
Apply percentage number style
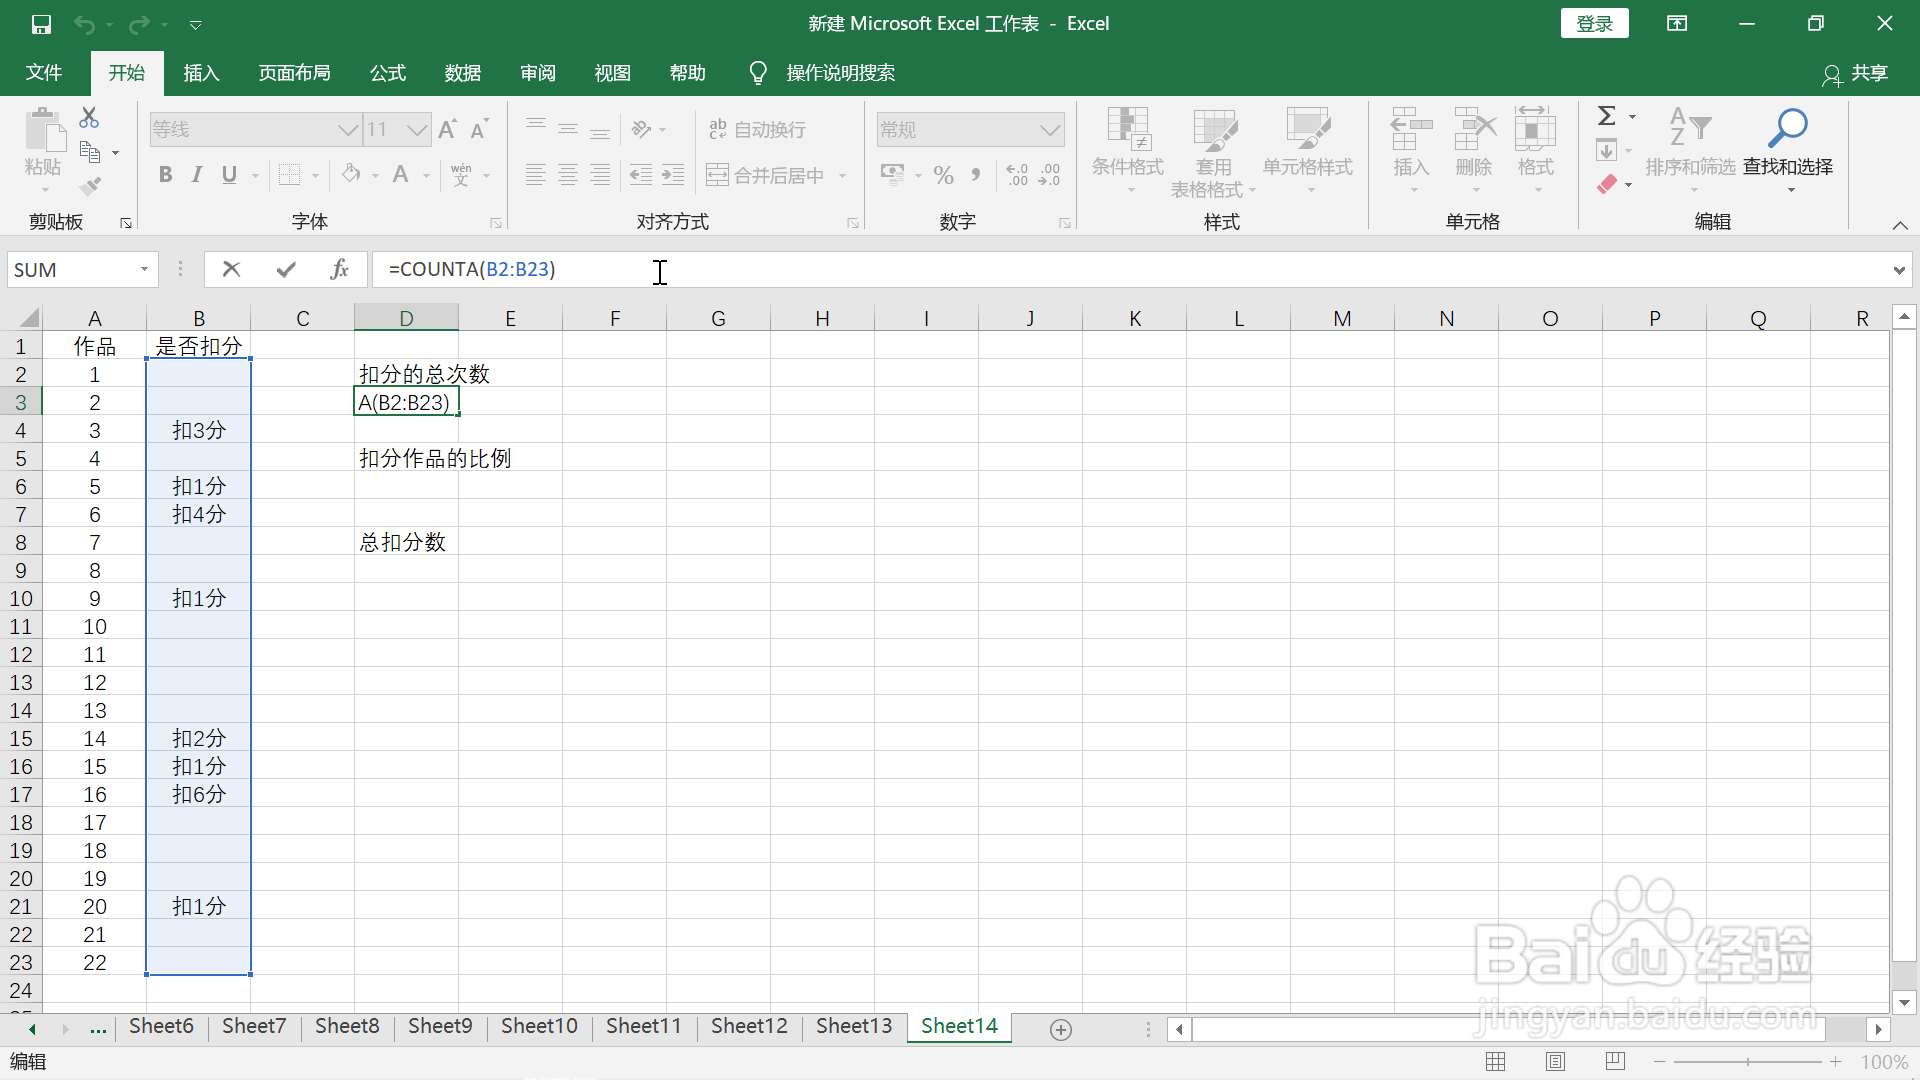click(943, 174)
